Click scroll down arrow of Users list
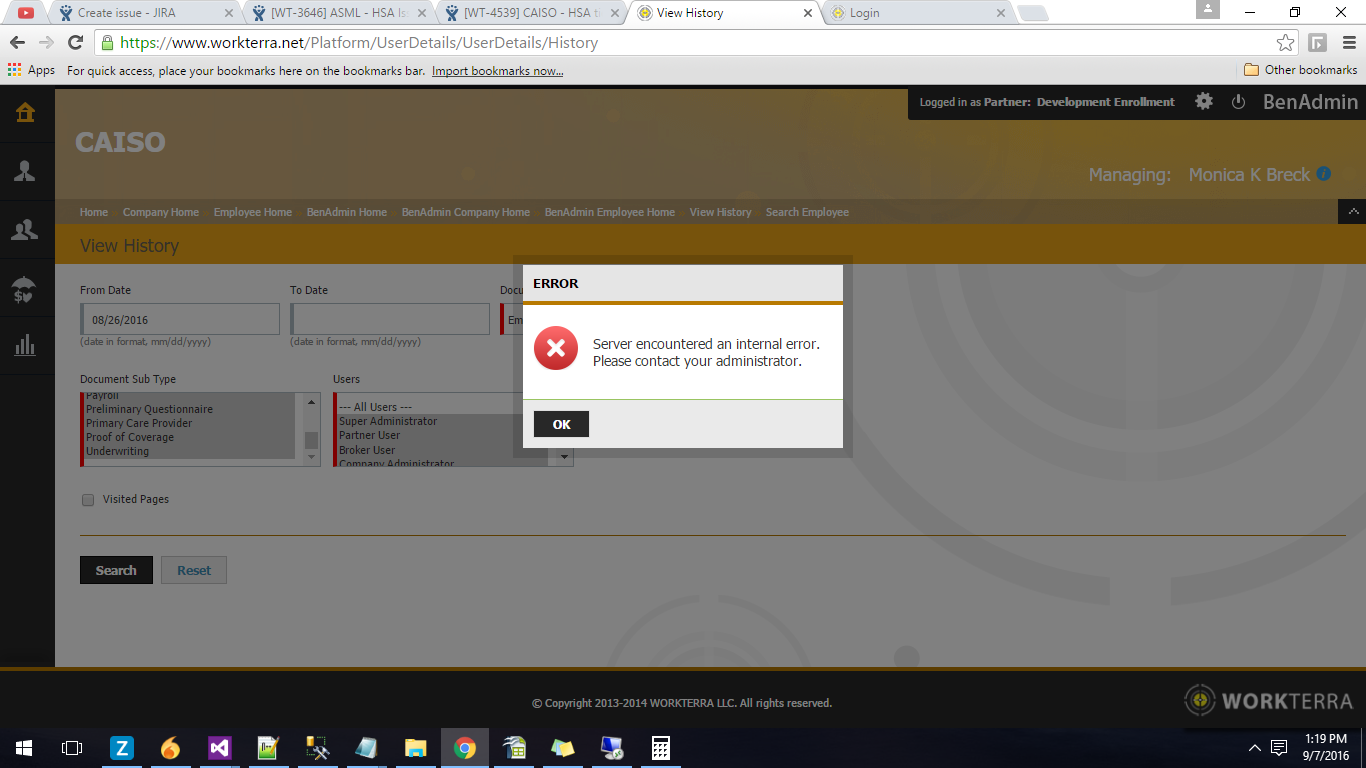Viewport: 1366px width, 768px height. (x=565, y=458)
